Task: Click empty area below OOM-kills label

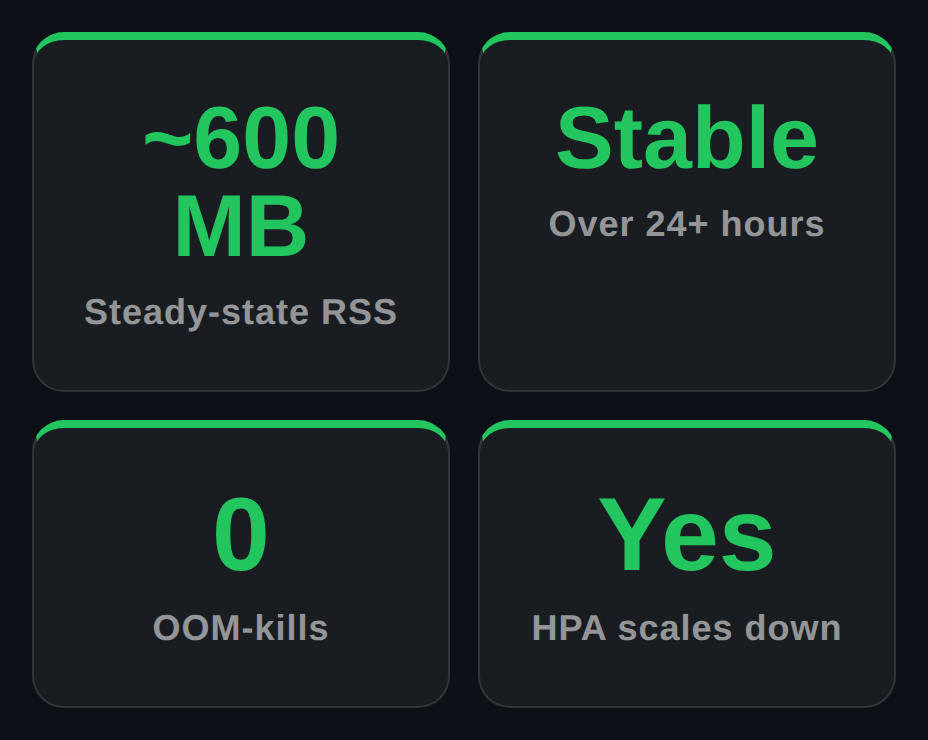Action: coord(241,675)
